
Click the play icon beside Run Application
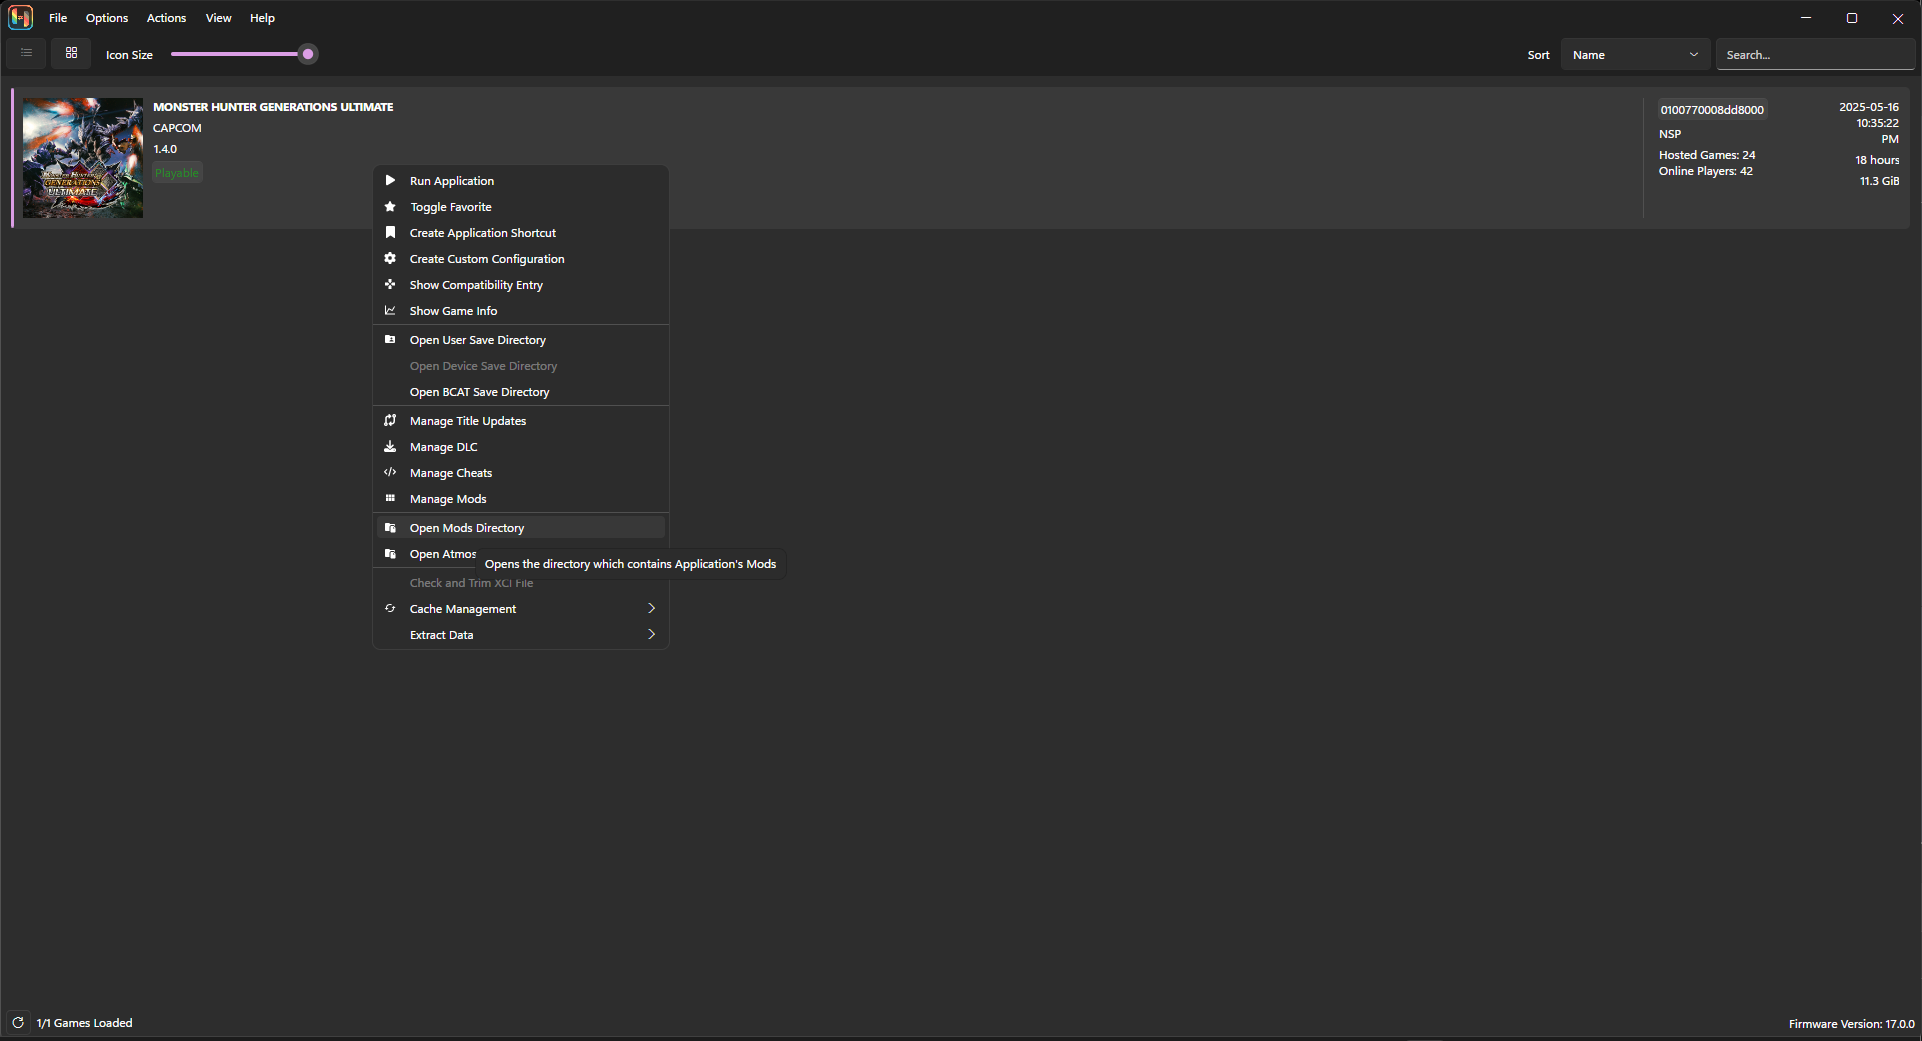point(390,181)
